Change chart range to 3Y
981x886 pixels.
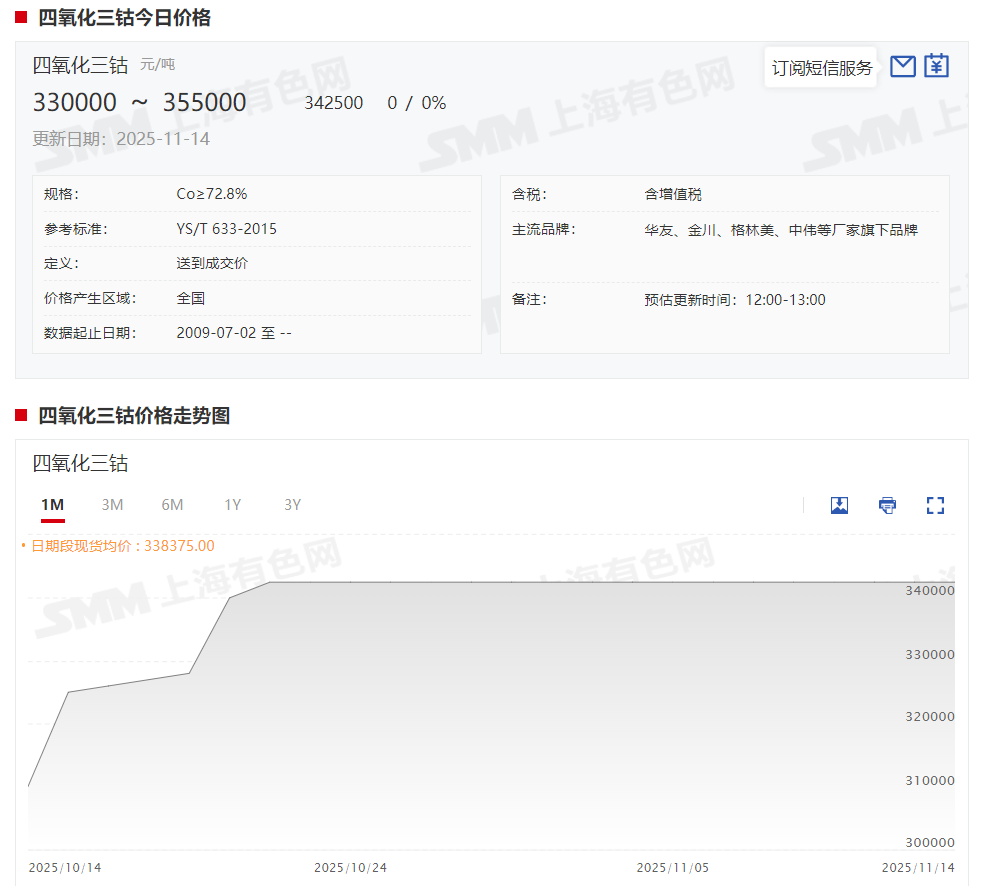(x=292, y=505)
